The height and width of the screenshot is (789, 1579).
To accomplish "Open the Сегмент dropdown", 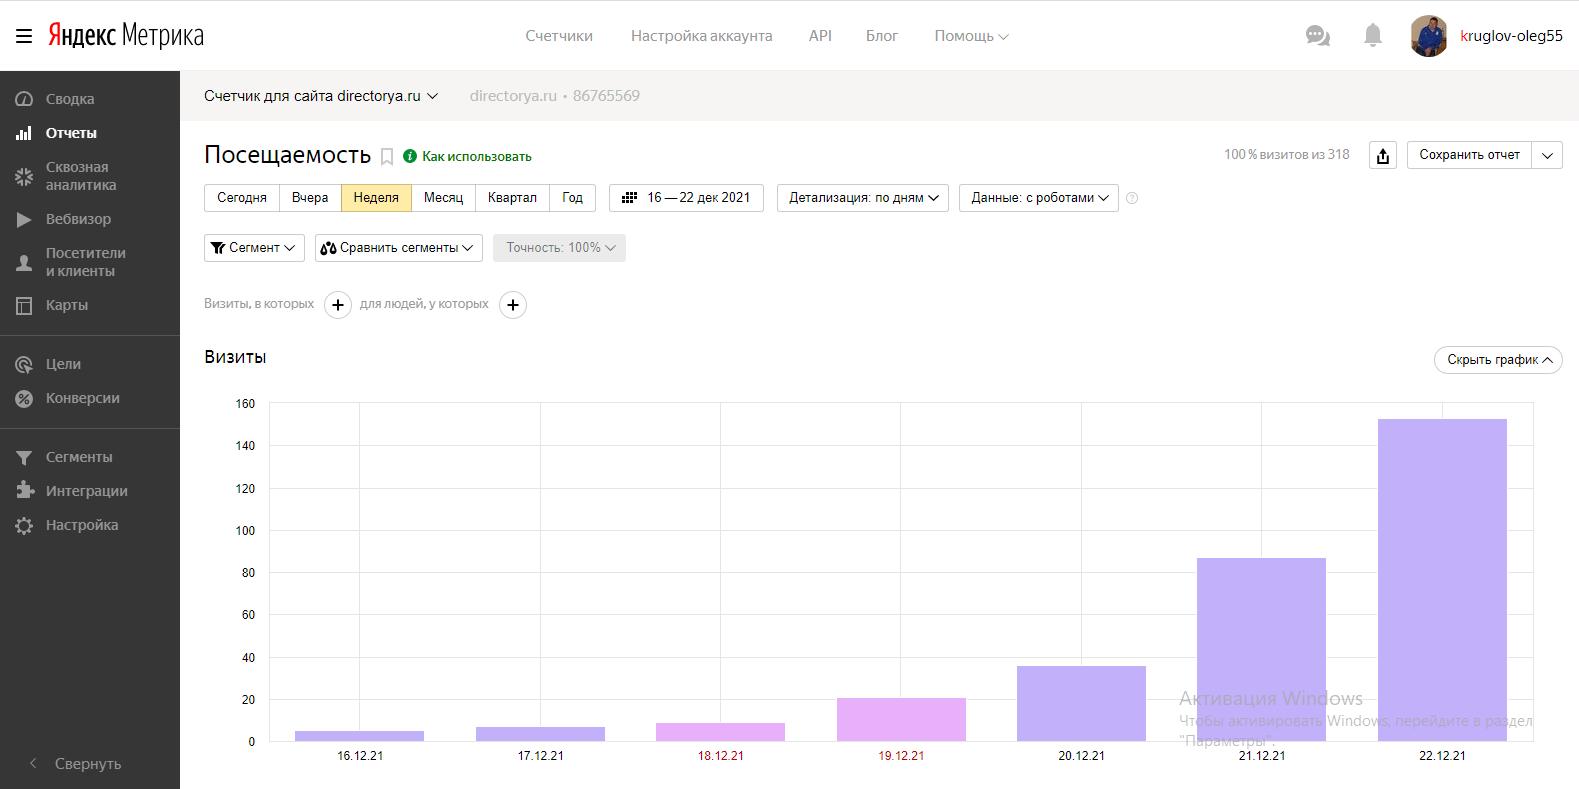I will (254, 248).
